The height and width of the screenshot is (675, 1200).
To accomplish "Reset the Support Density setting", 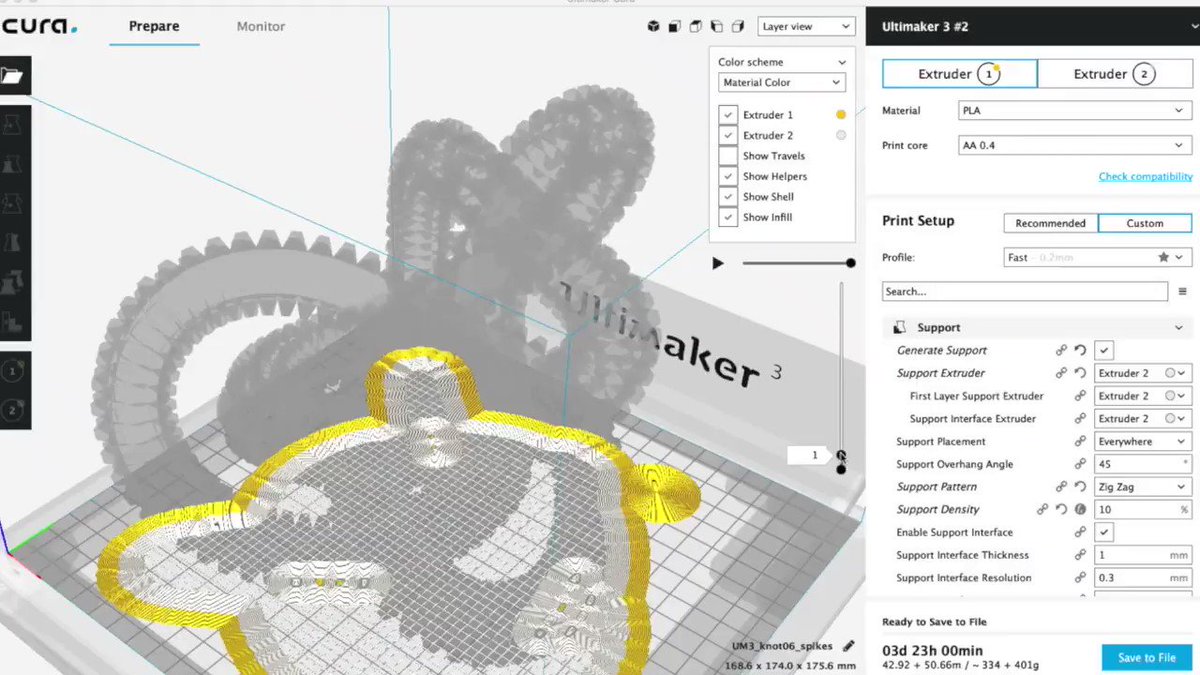I will point(1061,510).
